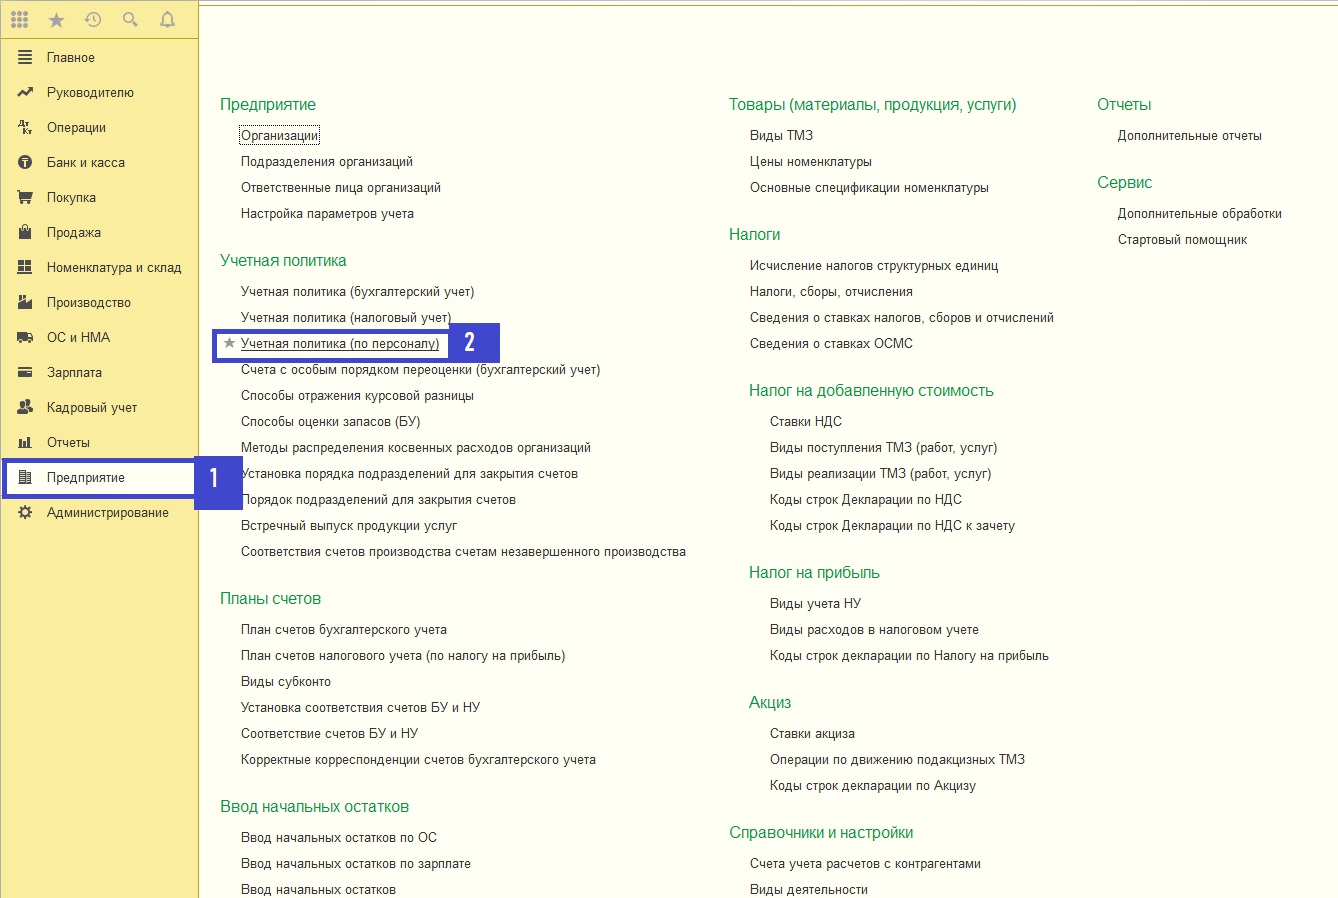This screenshot has width=1338, height=898.
Task: Open Встречный выпуск продукции услуг
Action: pos(349,525)
